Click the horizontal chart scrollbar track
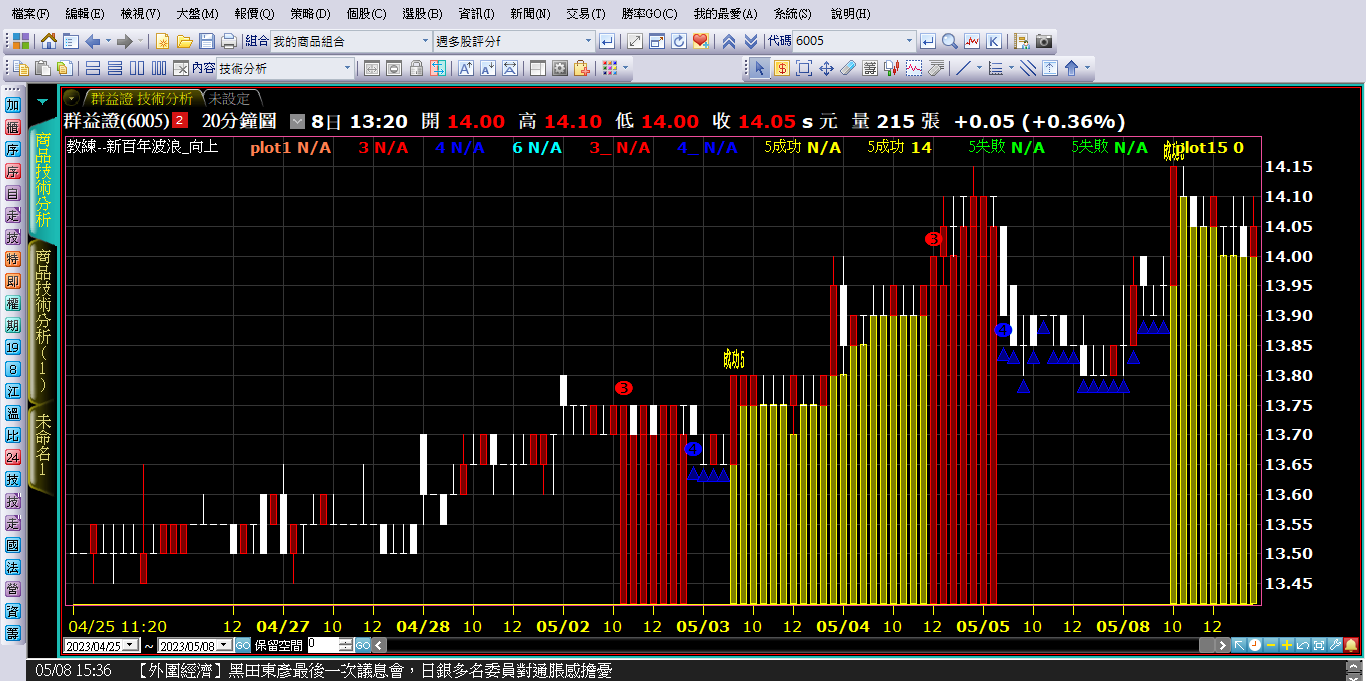The height and width of the screenshot is (681, 1366). coord(800,645)
